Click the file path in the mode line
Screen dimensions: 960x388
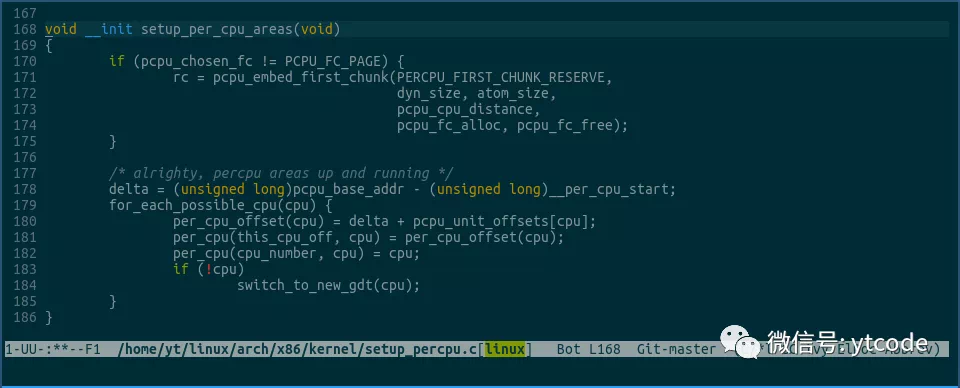pyautogui.click(x=297, y=349)
